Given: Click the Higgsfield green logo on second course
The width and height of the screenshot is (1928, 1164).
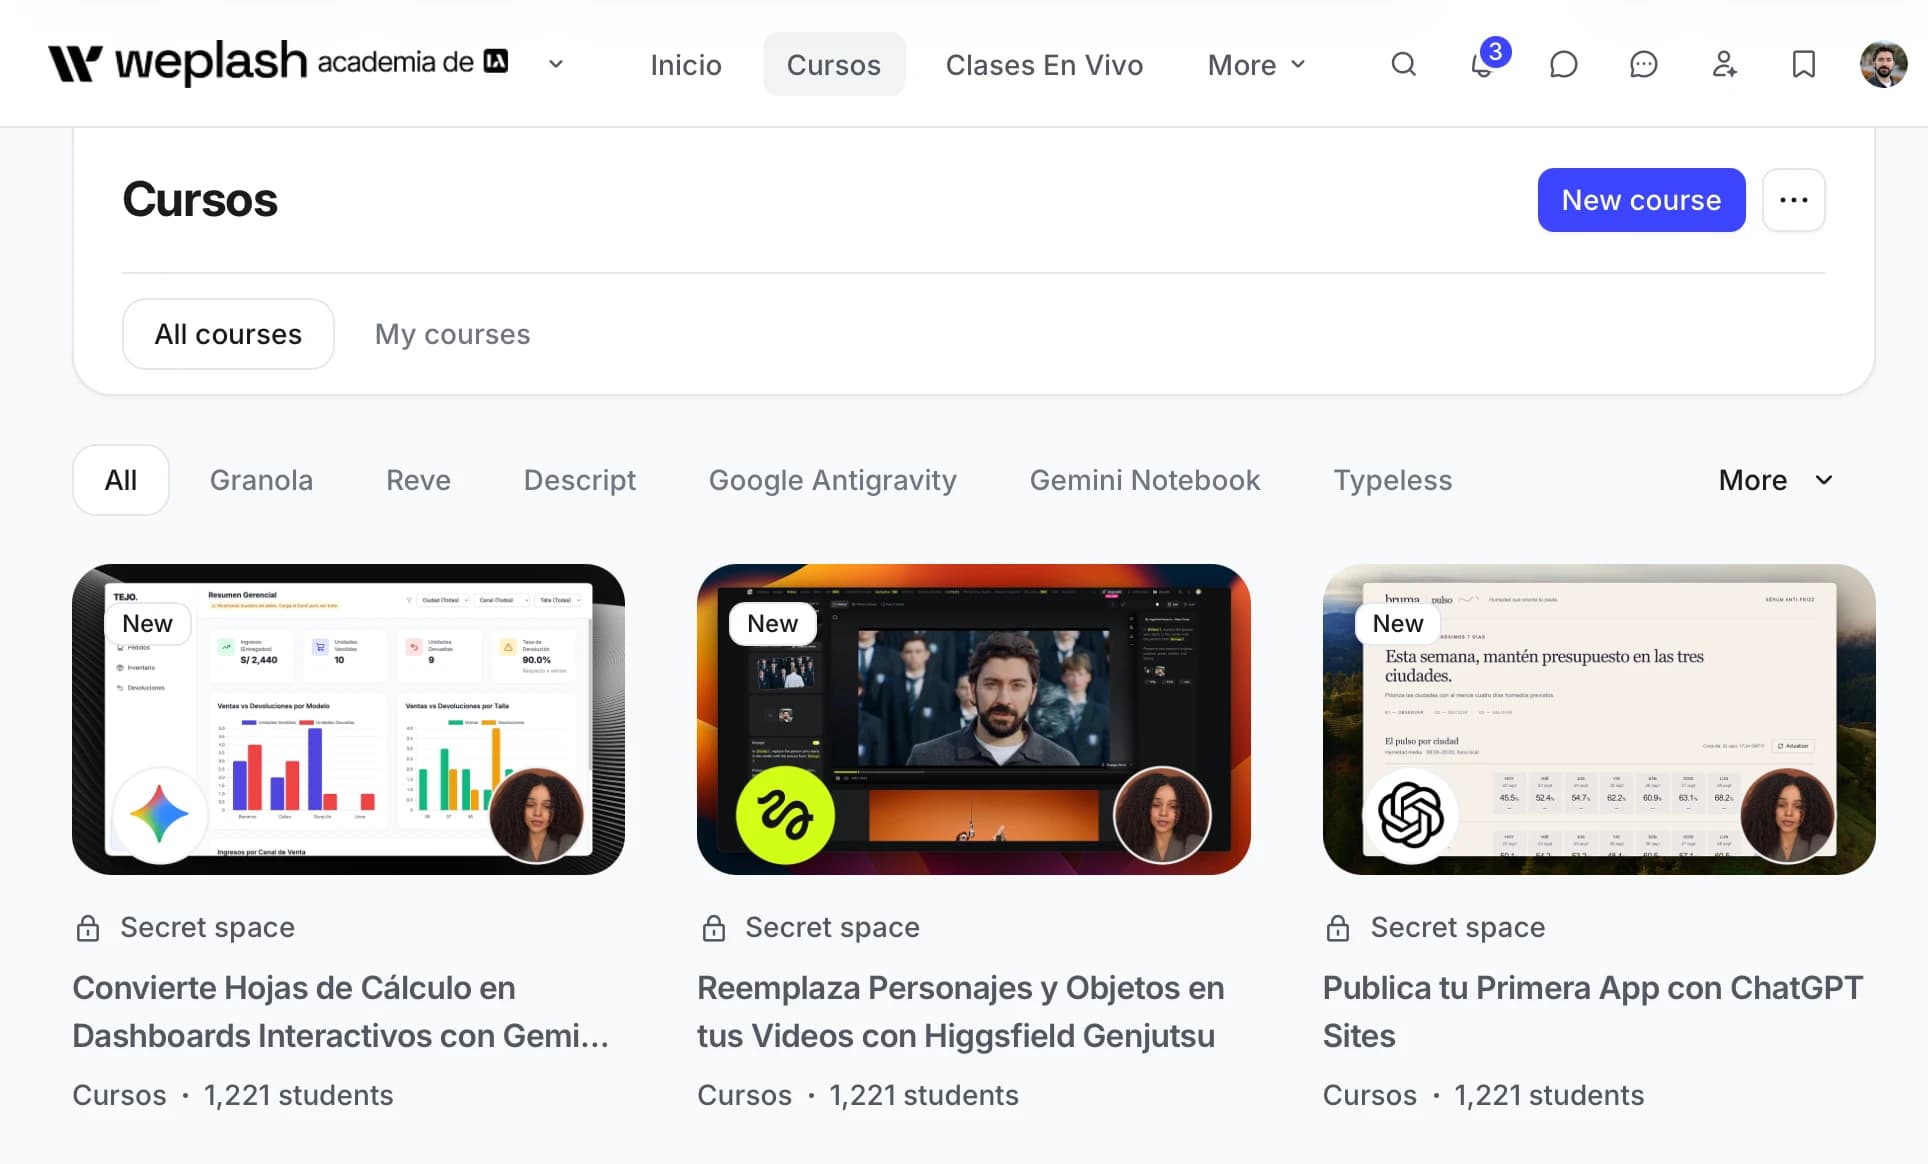Looking at the screenshot, I should click(785, 815).
